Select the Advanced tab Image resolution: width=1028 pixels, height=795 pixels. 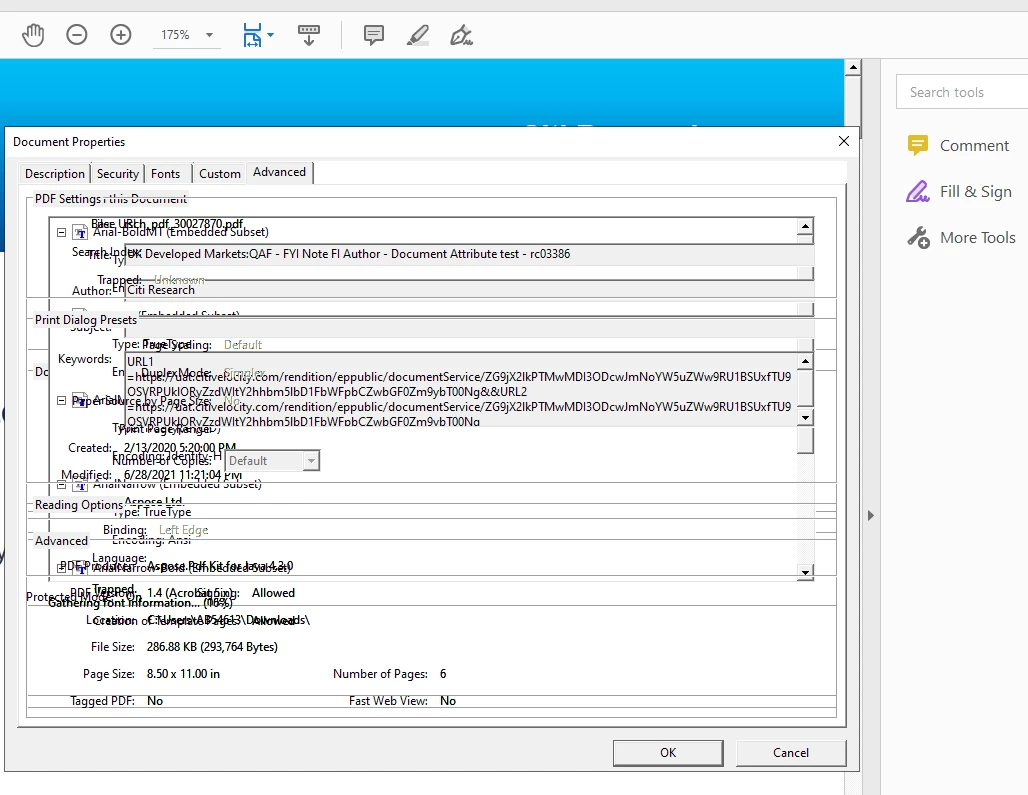click(279, 172)
